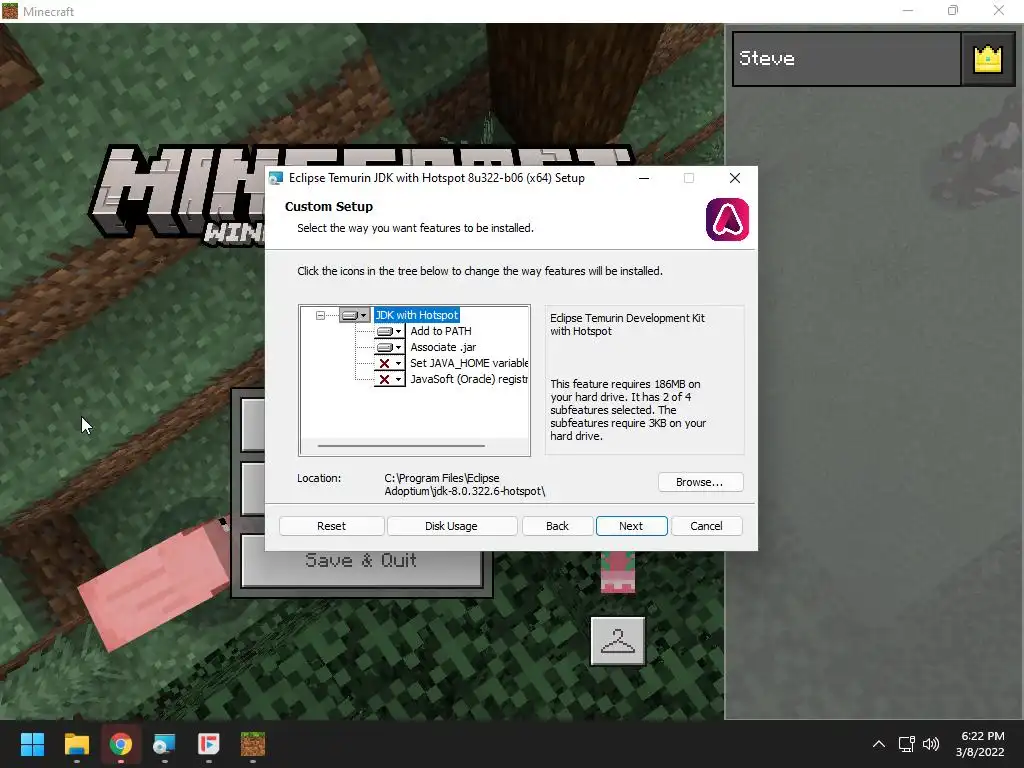1024x768 pixels.
Task: Show hidden system tray icons
Action: tap(879, 744)
